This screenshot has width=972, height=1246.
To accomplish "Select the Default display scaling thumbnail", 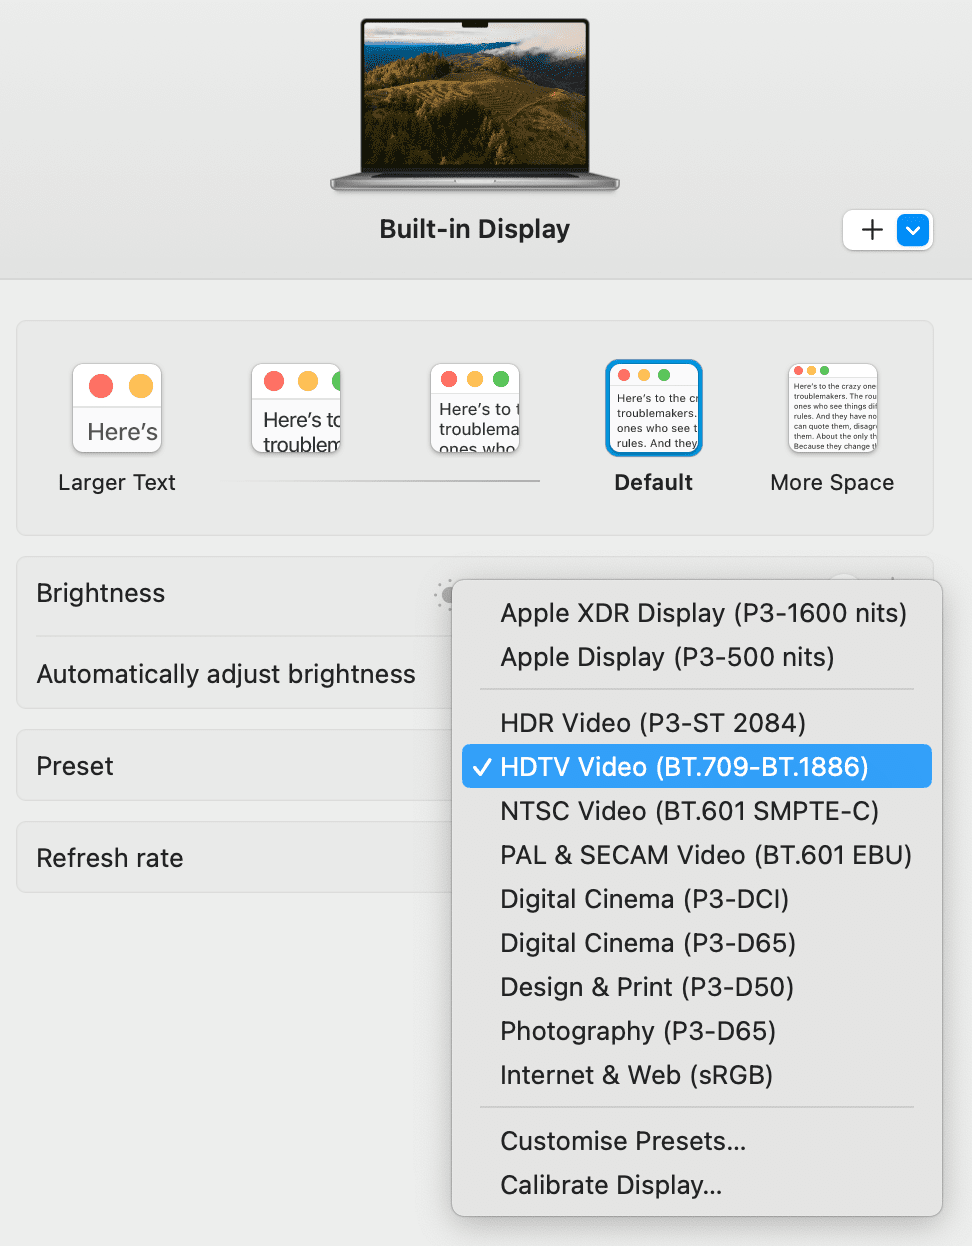I will 653,407.
